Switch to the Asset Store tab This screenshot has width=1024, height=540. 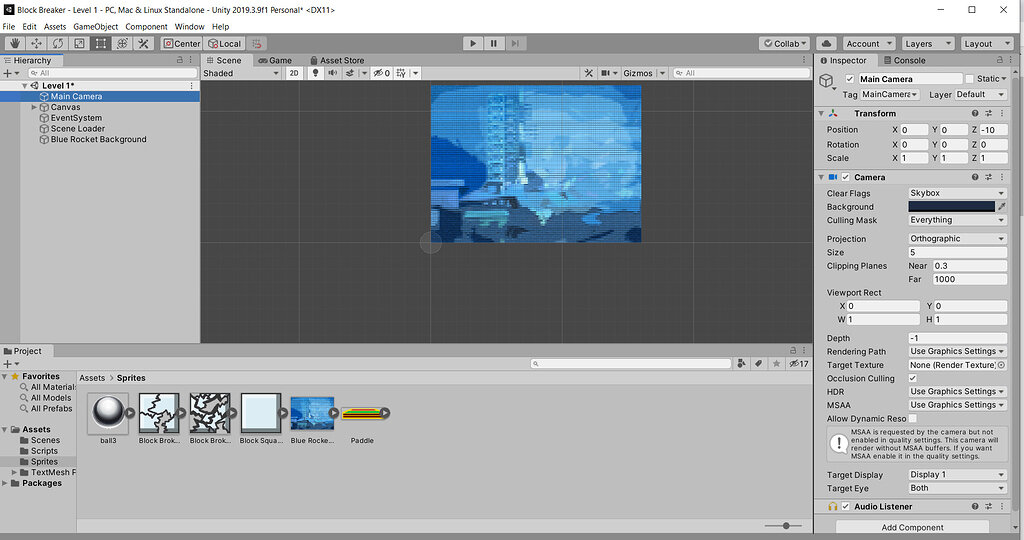pos(337,60)
